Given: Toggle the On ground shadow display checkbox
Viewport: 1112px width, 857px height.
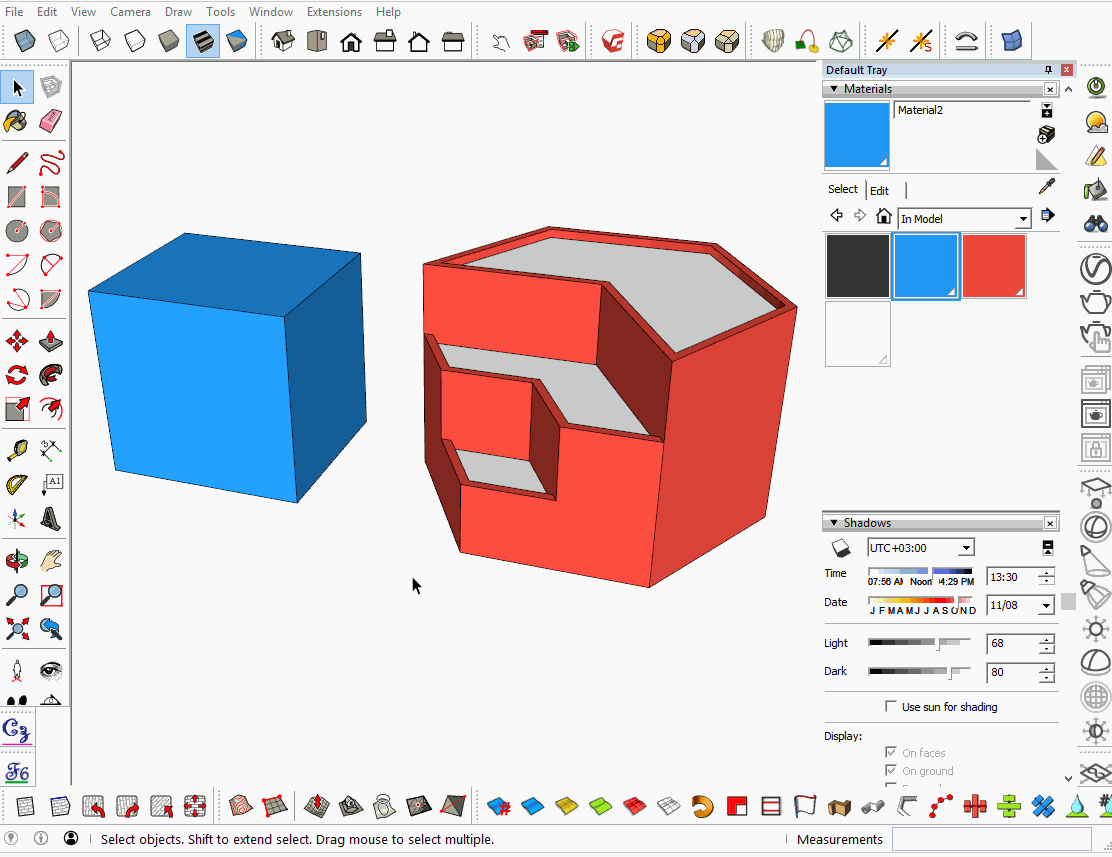Looking at the screenshot, I should tap(890, 770).
